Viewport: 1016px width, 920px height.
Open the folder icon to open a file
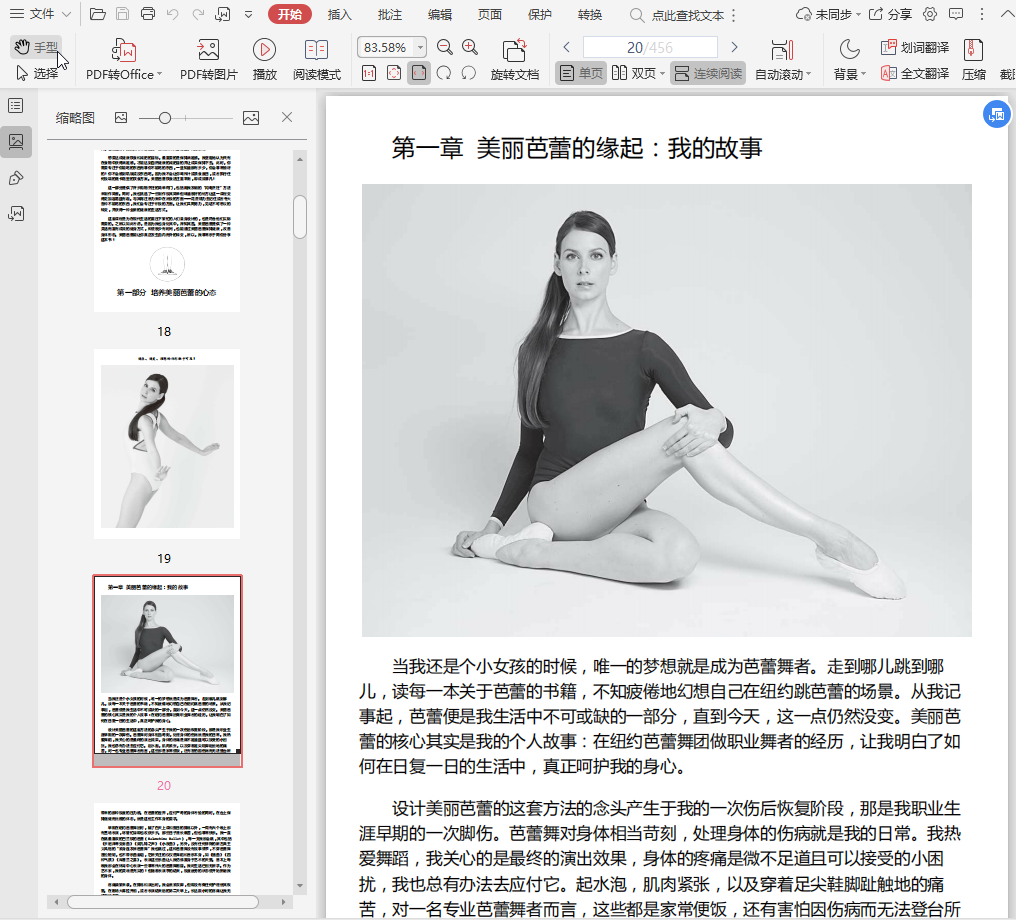click(98, 14)
